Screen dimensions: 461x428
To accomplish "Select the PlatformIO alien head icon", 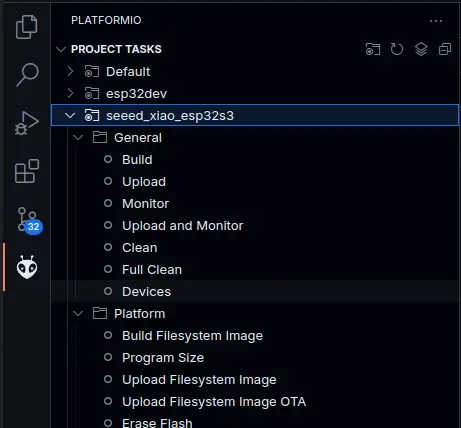I will 27,267.
